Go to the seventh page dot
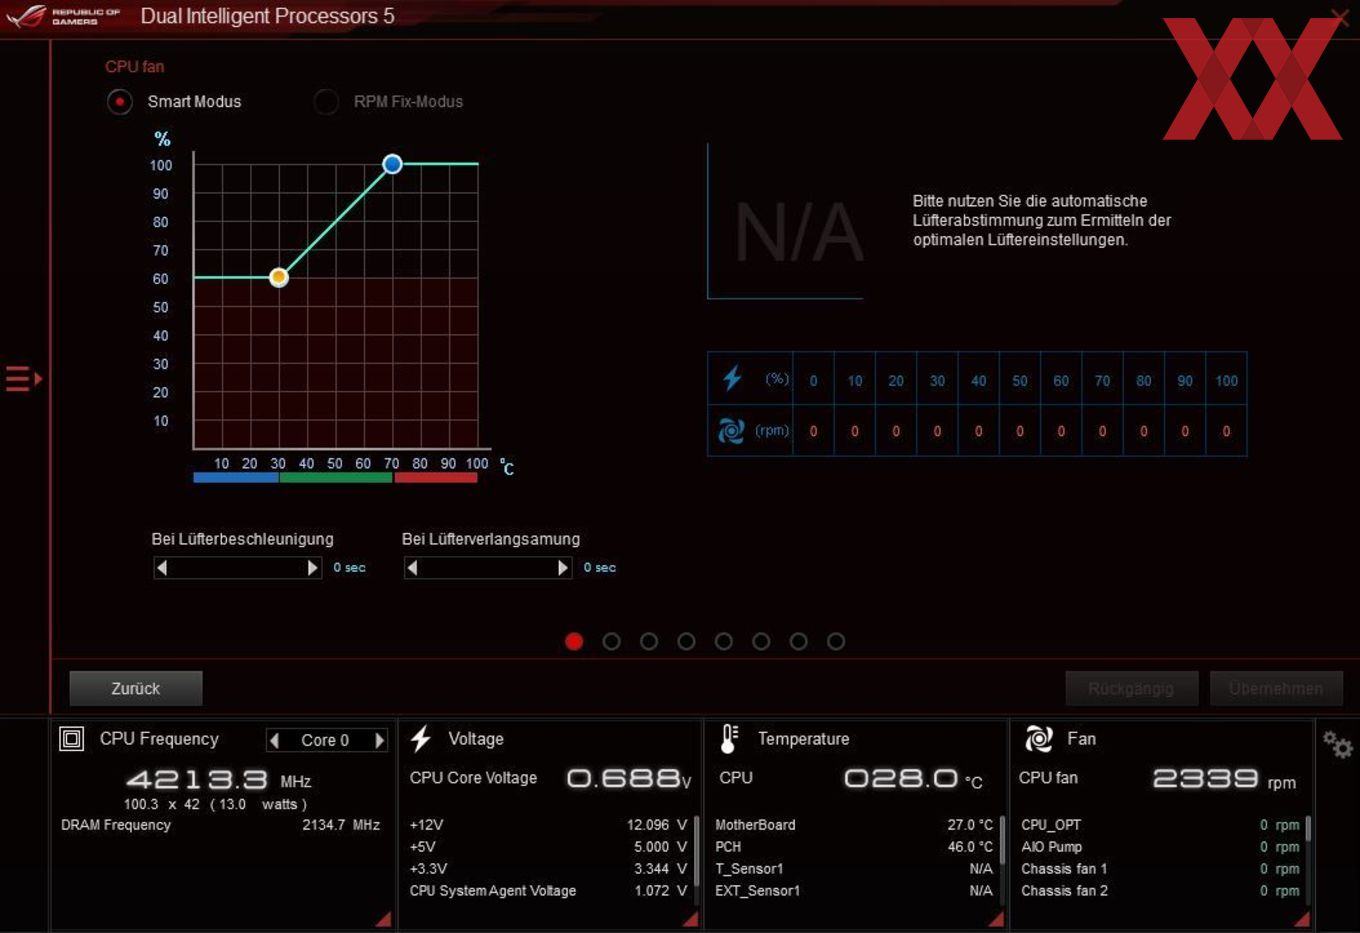This screenshot has width=1360, height=933. 798,642
